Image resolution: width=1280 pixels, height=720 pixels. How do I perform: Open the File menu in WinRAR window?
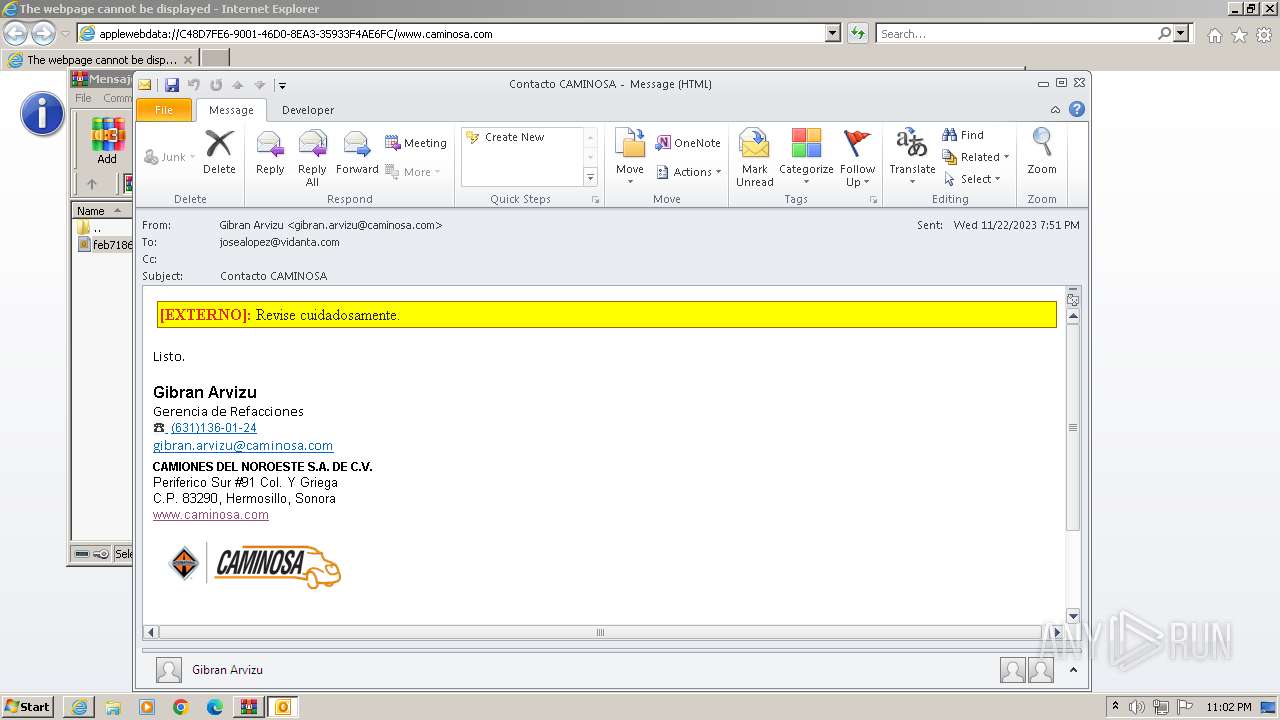pyautogui.click(x=83, y=98)
